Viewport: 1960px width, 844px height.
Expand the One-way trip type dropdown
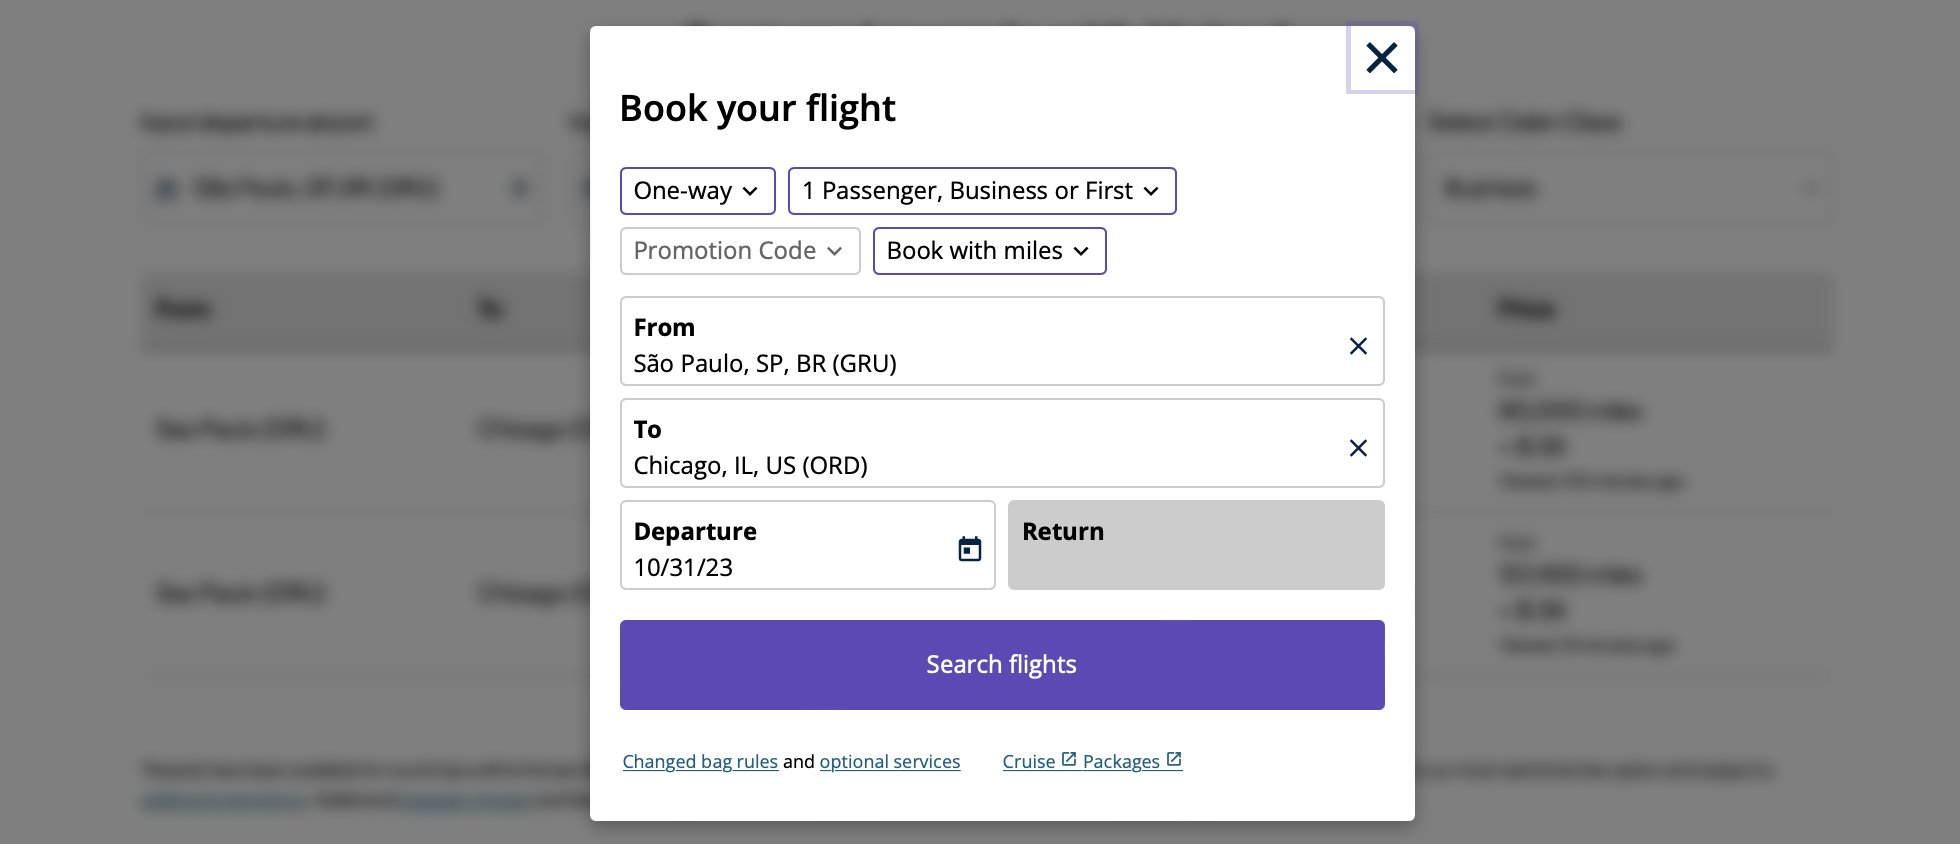point(697,191)
